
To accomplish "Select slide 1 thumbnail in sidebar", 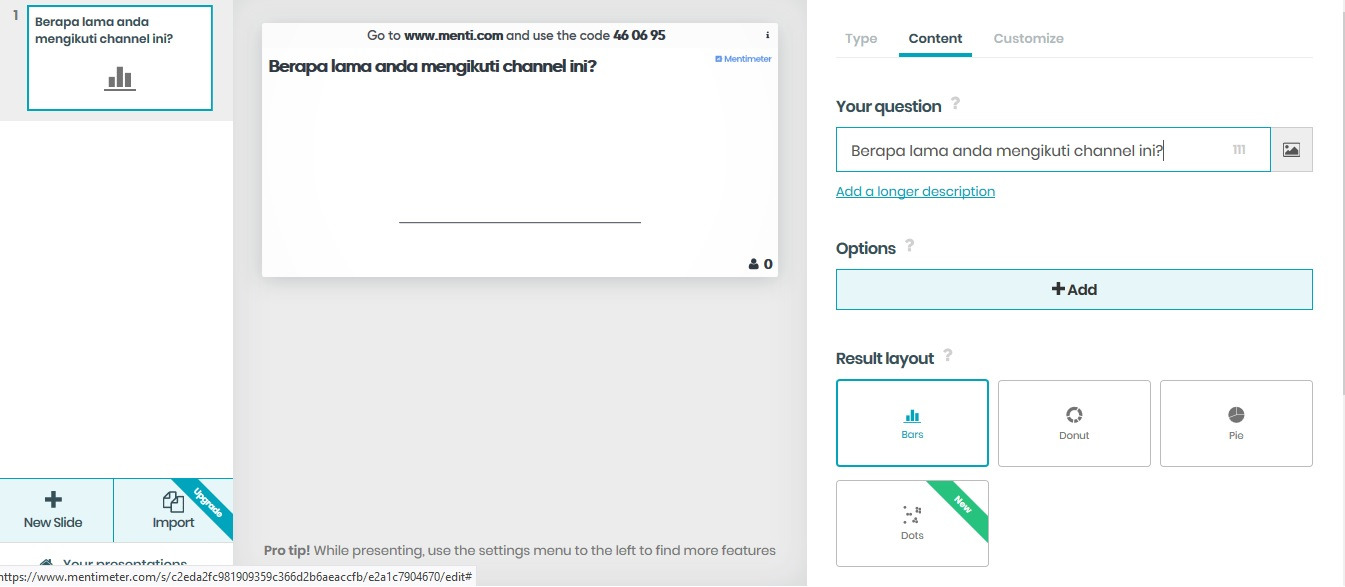I will pyautogui.click(x=120, y=57).
